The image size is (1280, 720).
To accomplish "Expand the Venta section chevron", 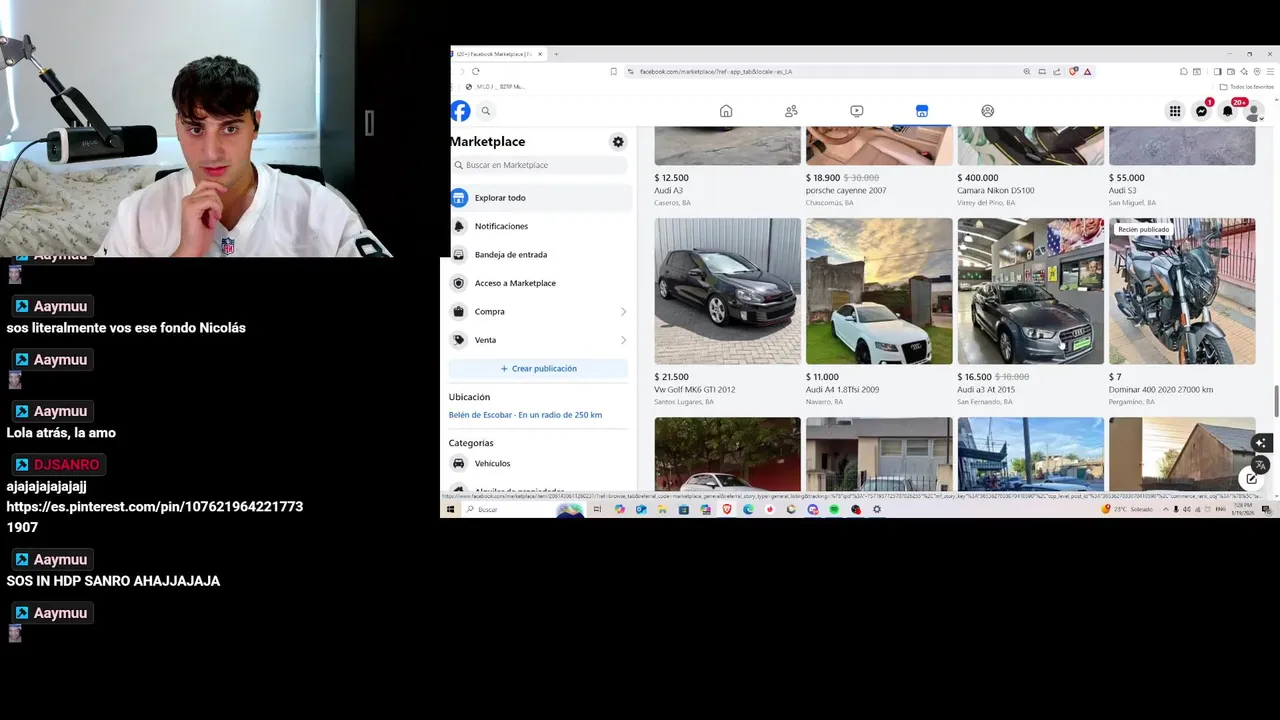I will 623,340.
